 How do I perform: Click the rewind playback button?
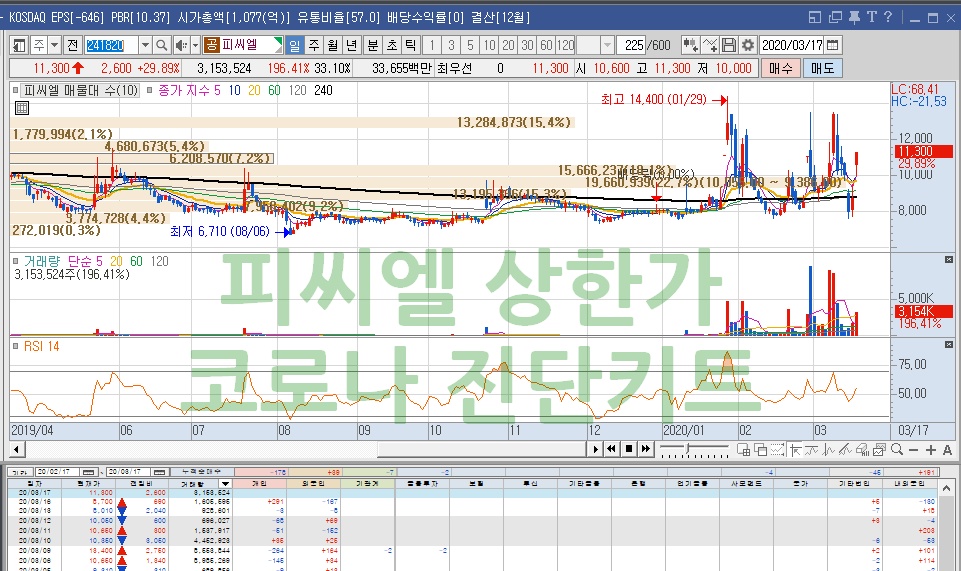pyautogui.click(x=611, y=449)
